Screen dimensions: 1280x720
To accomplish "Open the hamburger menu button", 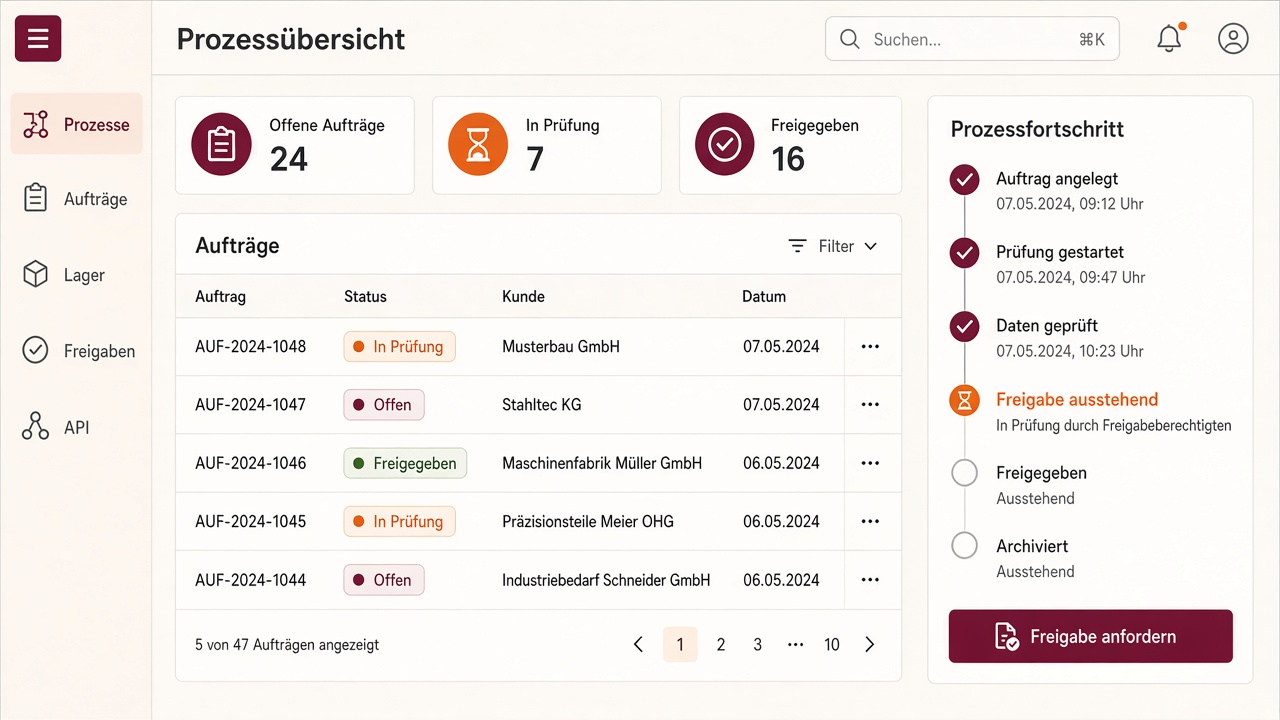I will click(x=38, y=39).
